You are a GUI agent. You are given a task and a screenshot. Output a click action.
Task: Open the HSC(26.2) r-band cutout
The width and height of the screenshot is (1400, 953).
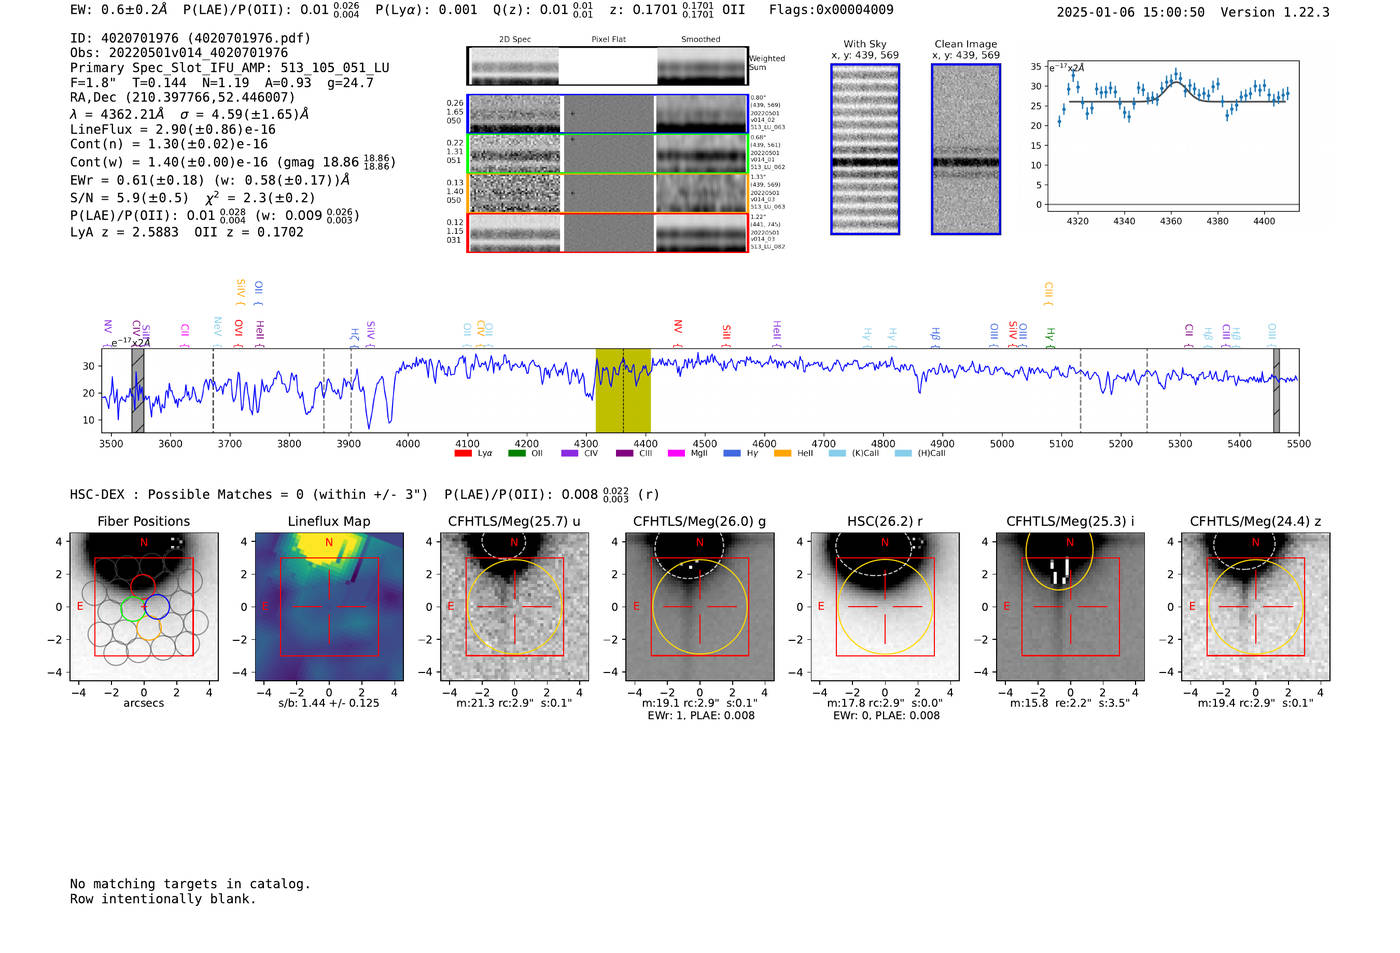pos(885,607)
